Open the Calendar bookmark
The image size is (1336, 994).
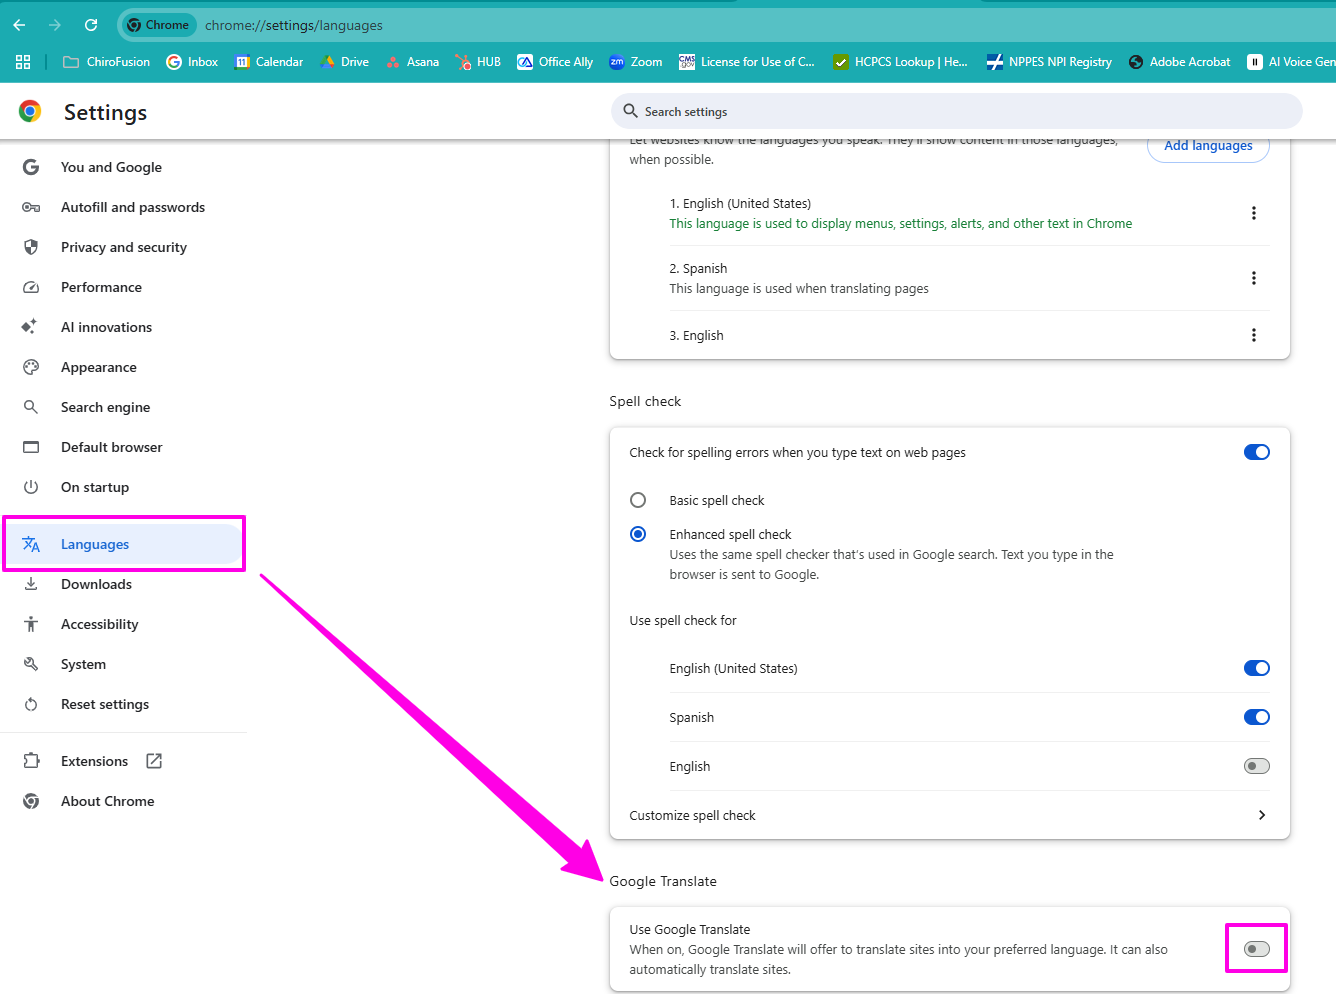(269, 62)
